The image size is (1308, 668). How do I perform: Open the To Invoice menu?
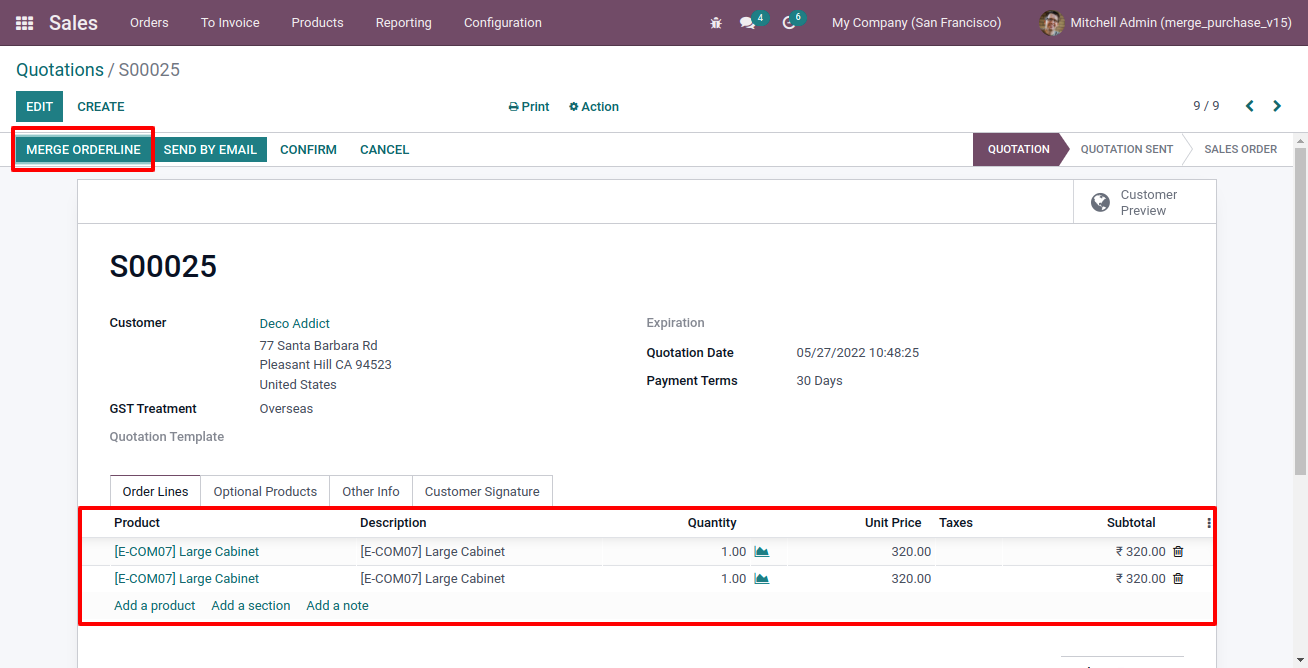(x=230, y=23)
